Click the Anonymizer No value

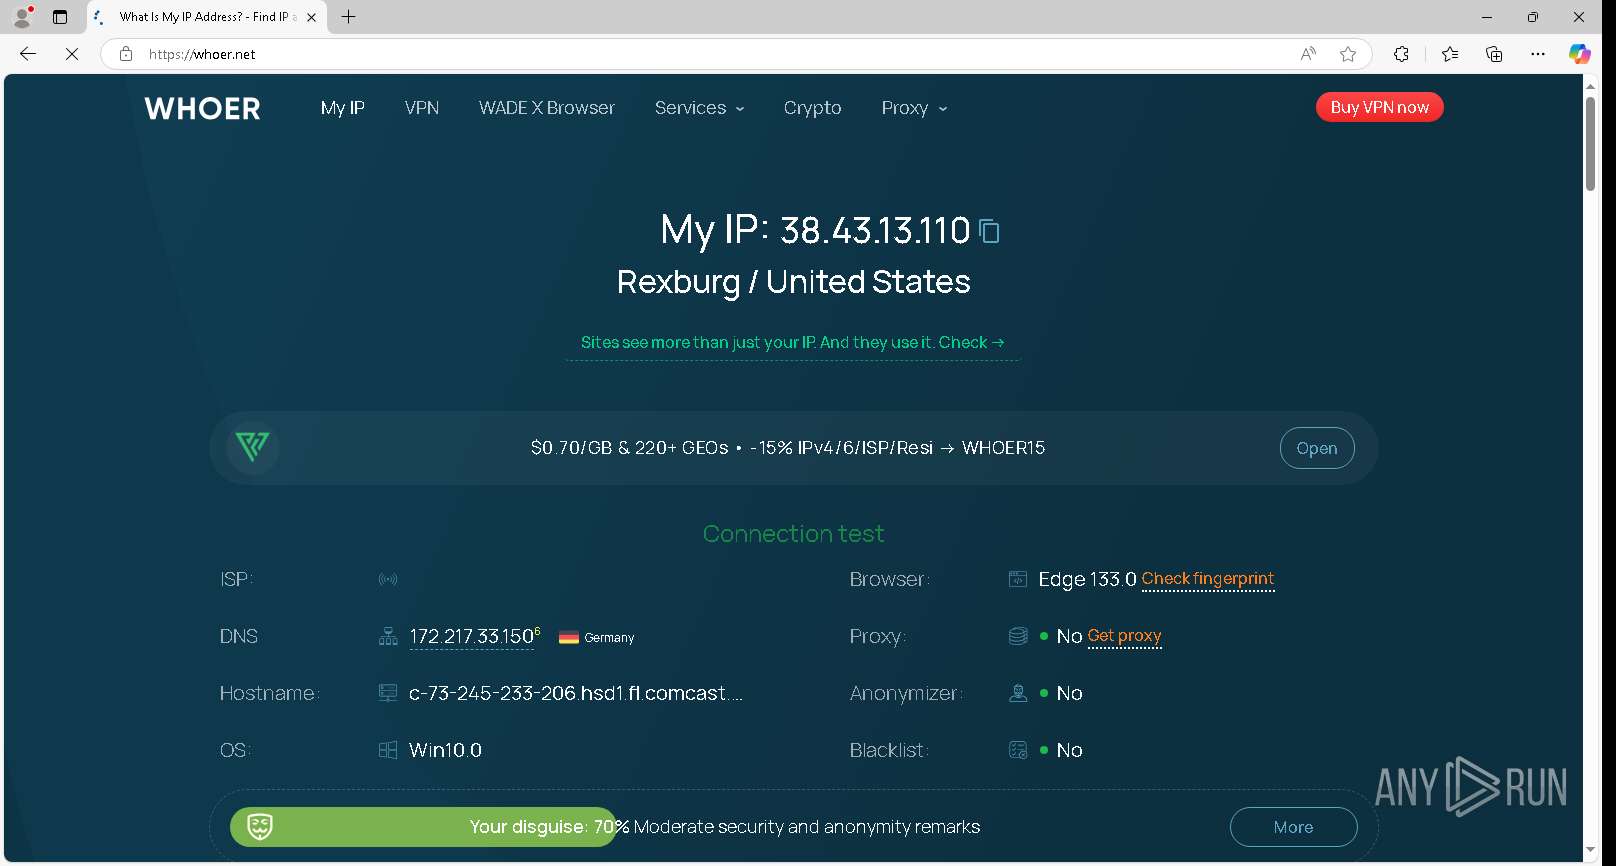pos(1069,693)
